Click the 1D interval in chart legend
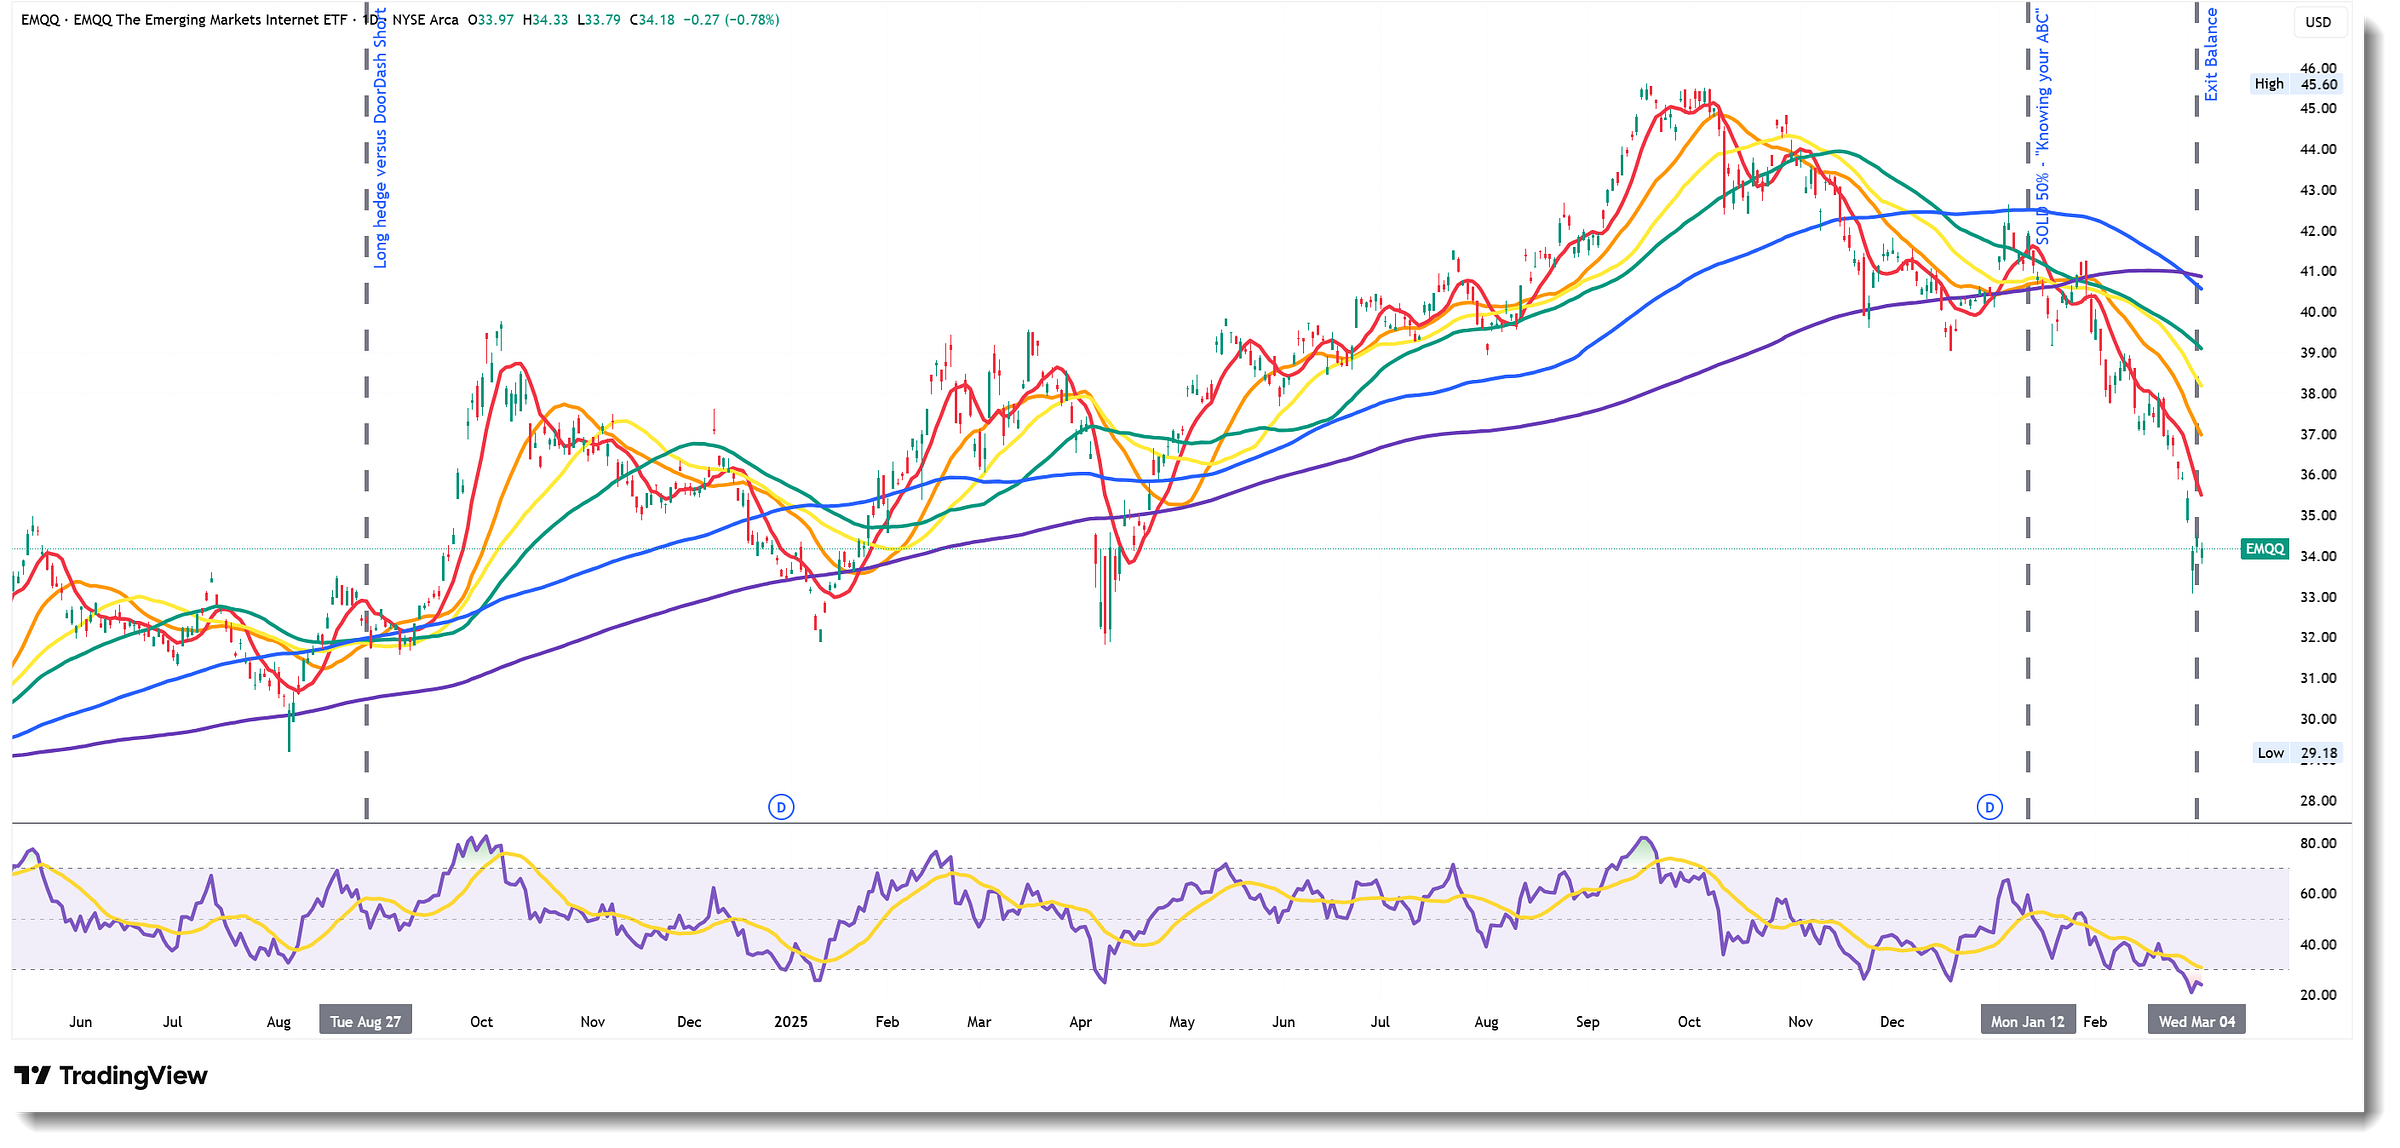2400x1148 pixels. click(371, 20)
